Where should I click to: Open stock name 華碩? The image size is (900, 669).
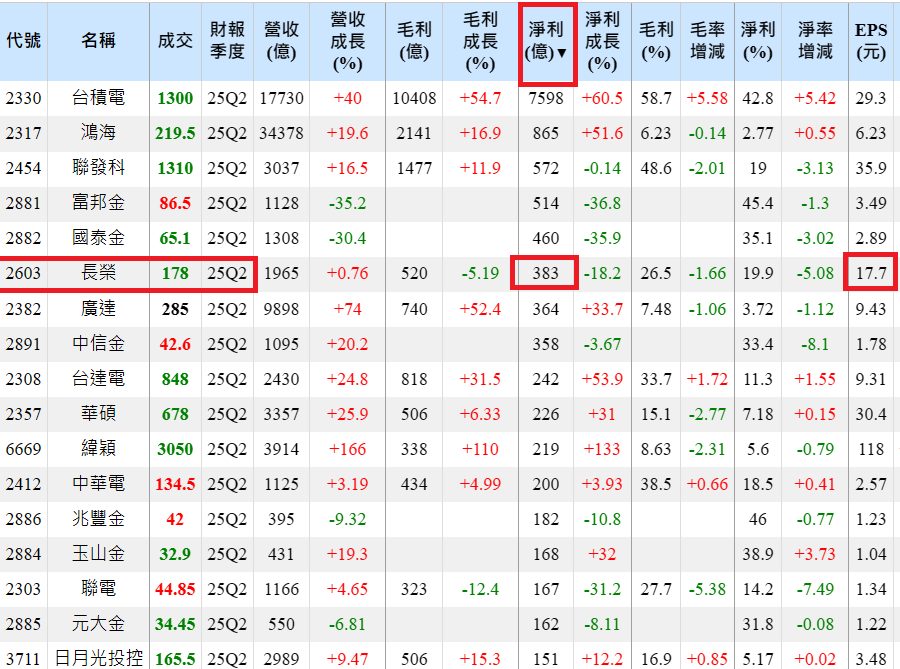(x=98, y=414)
